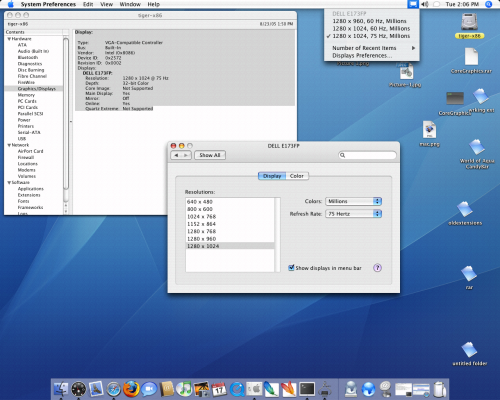Open Finder from the Dock
Screen dimensions: 500x400
(x=61, y=389)
